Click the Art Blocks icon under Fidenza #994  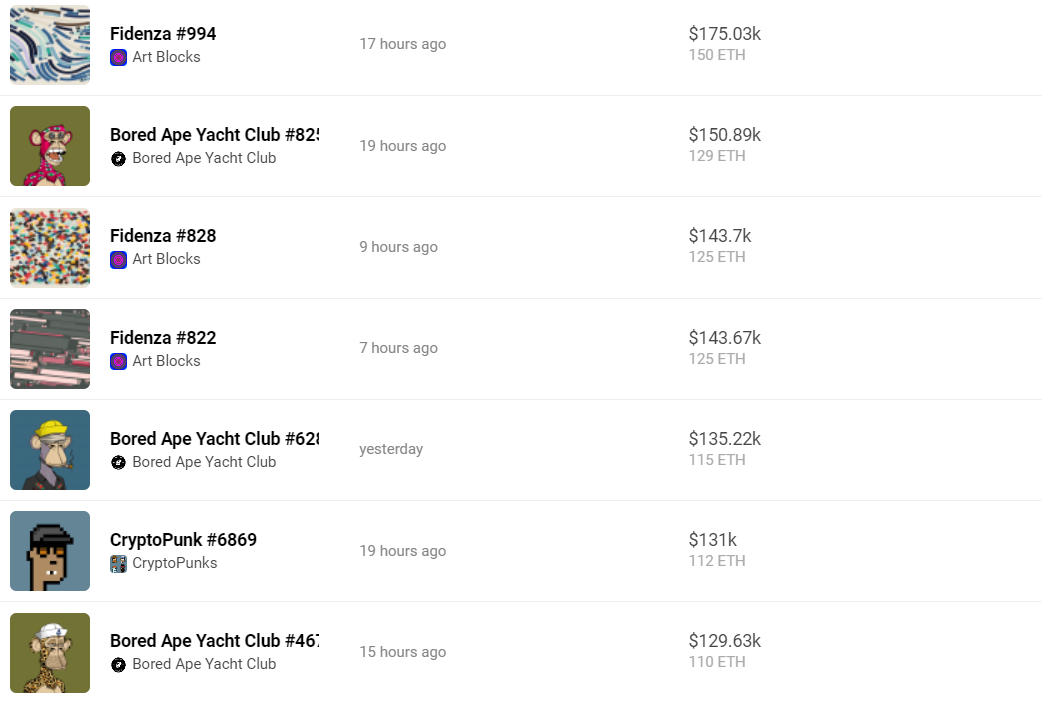[118, 57]
